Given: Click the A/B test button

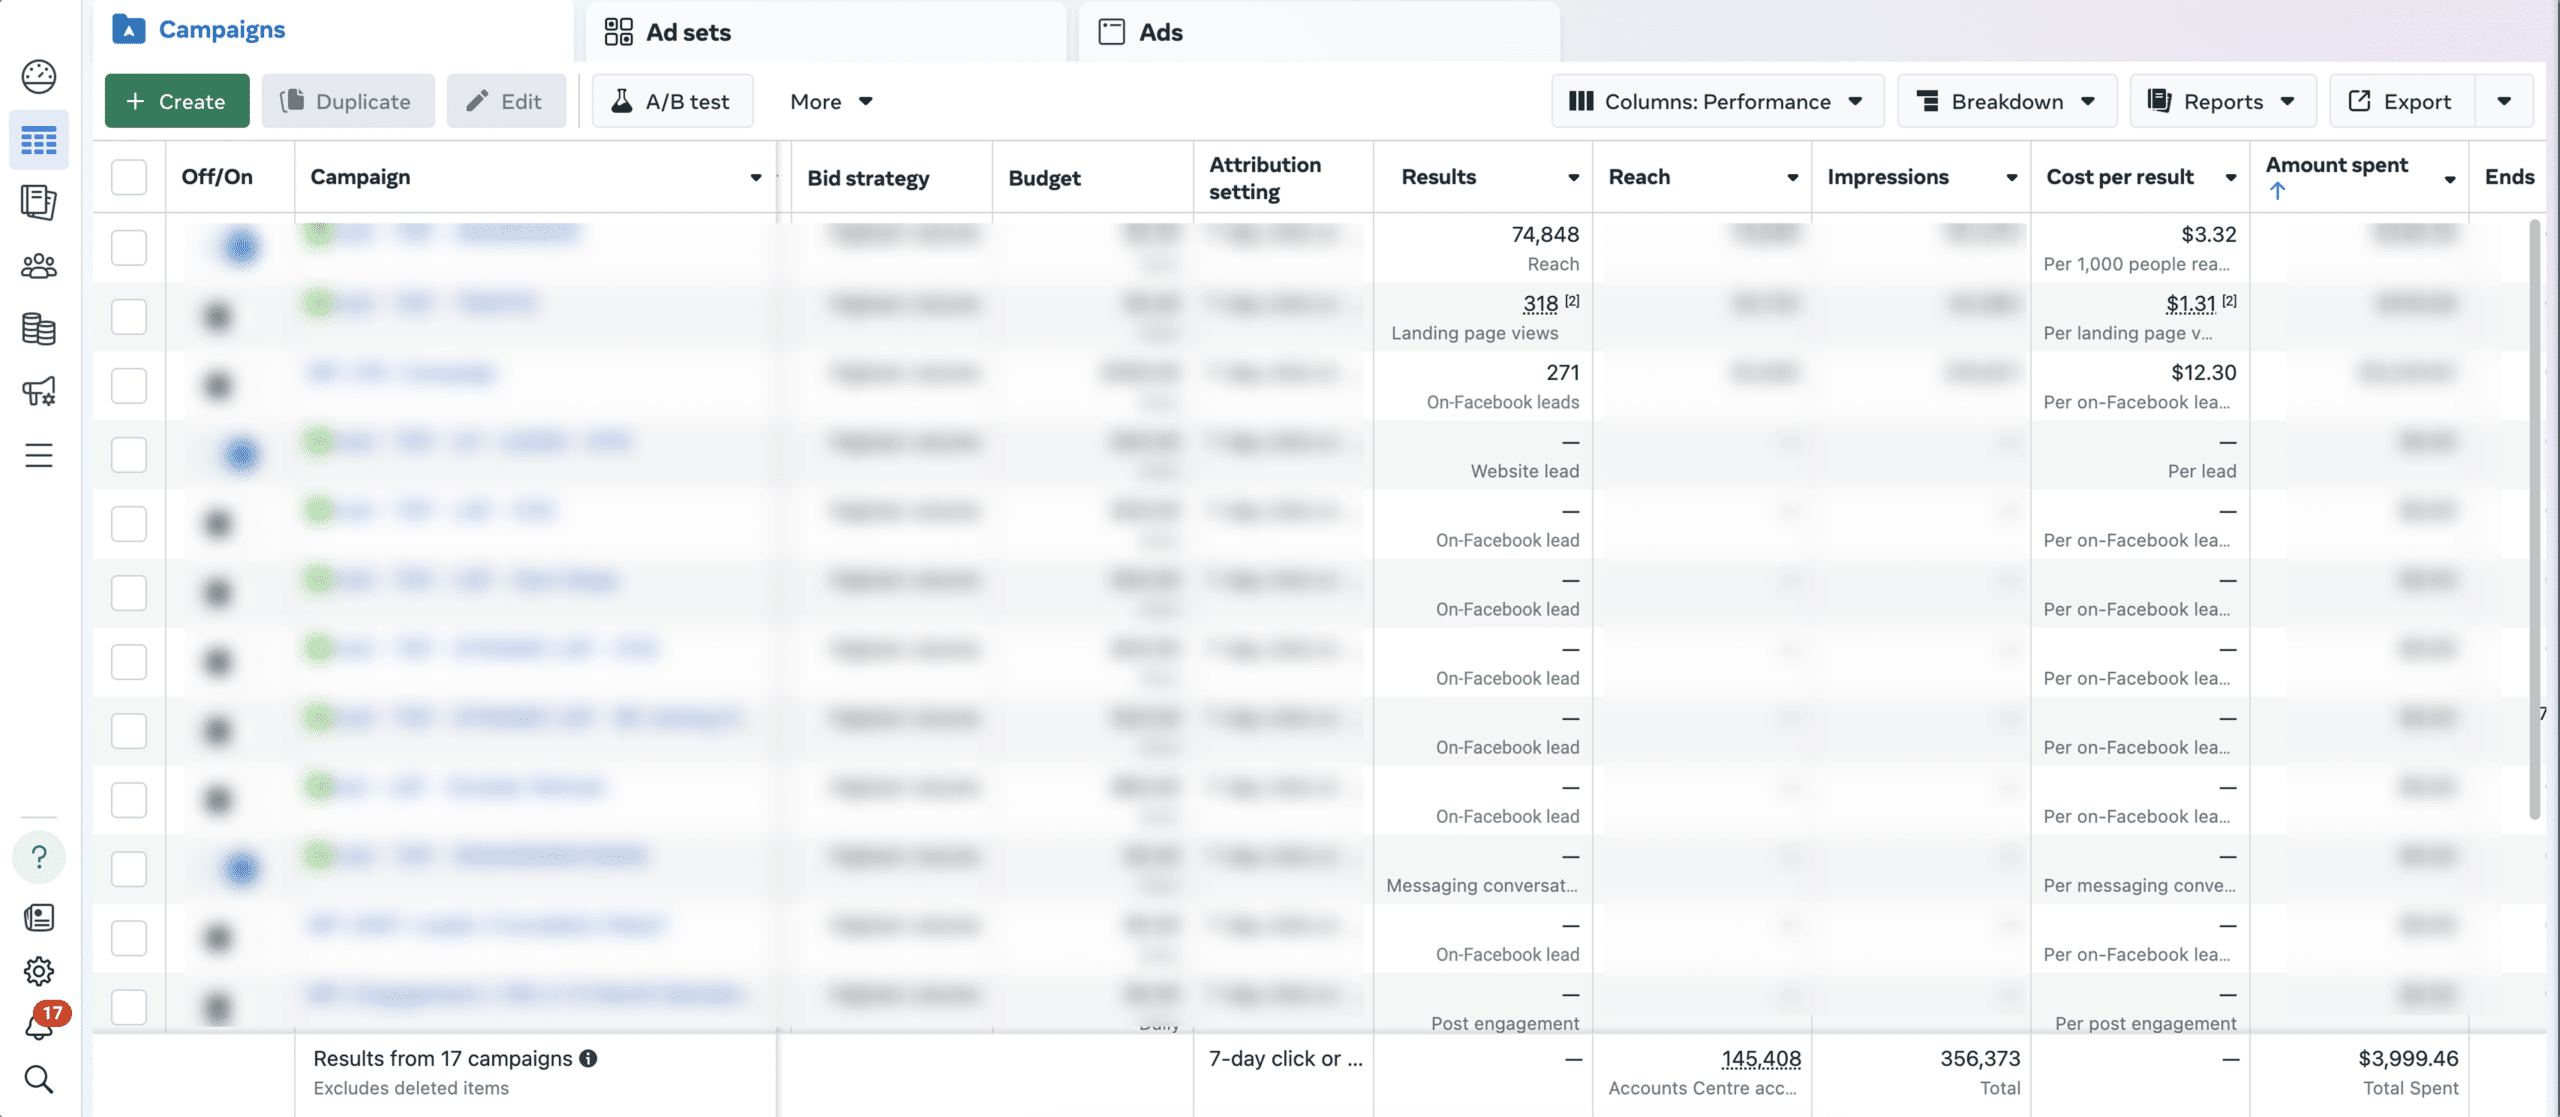Looking at the screenshot, I should click(672, 101).
